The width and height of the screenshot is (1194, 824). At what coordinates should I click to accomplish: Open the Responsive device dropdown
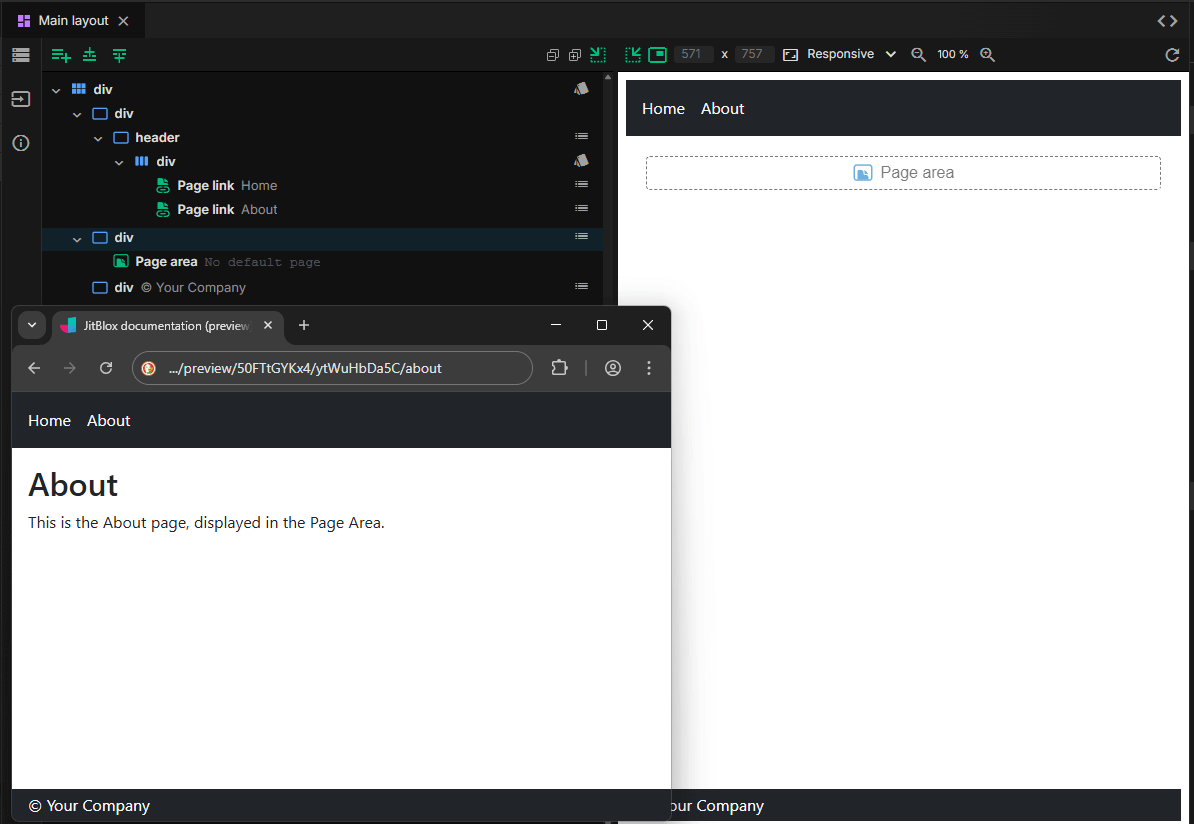click(x=851, y=54)
